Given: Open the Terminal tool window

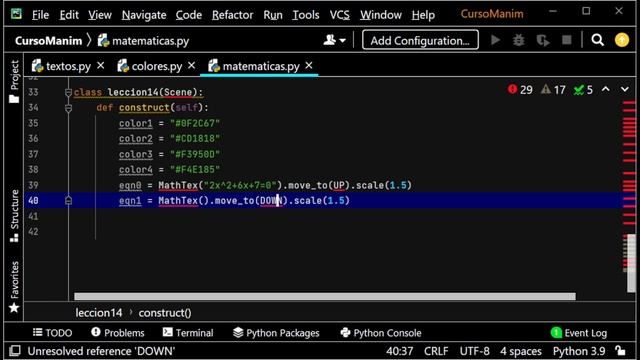Looking at the screenshot, I should (x=188, y=333).
